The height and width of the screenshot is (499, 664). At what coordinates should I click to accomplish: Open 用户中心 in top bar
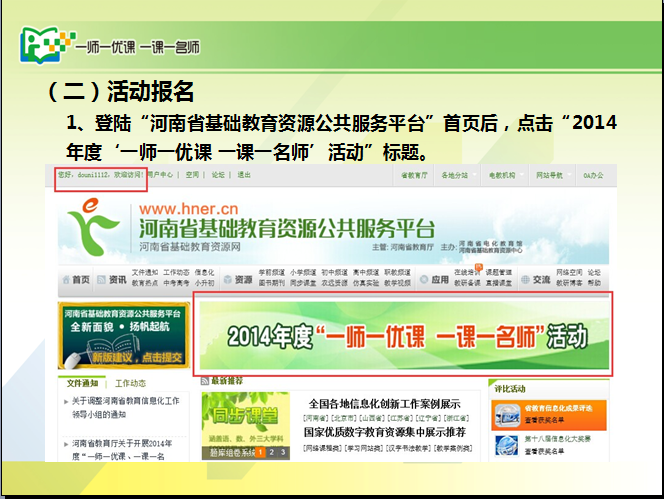(160, 175)
